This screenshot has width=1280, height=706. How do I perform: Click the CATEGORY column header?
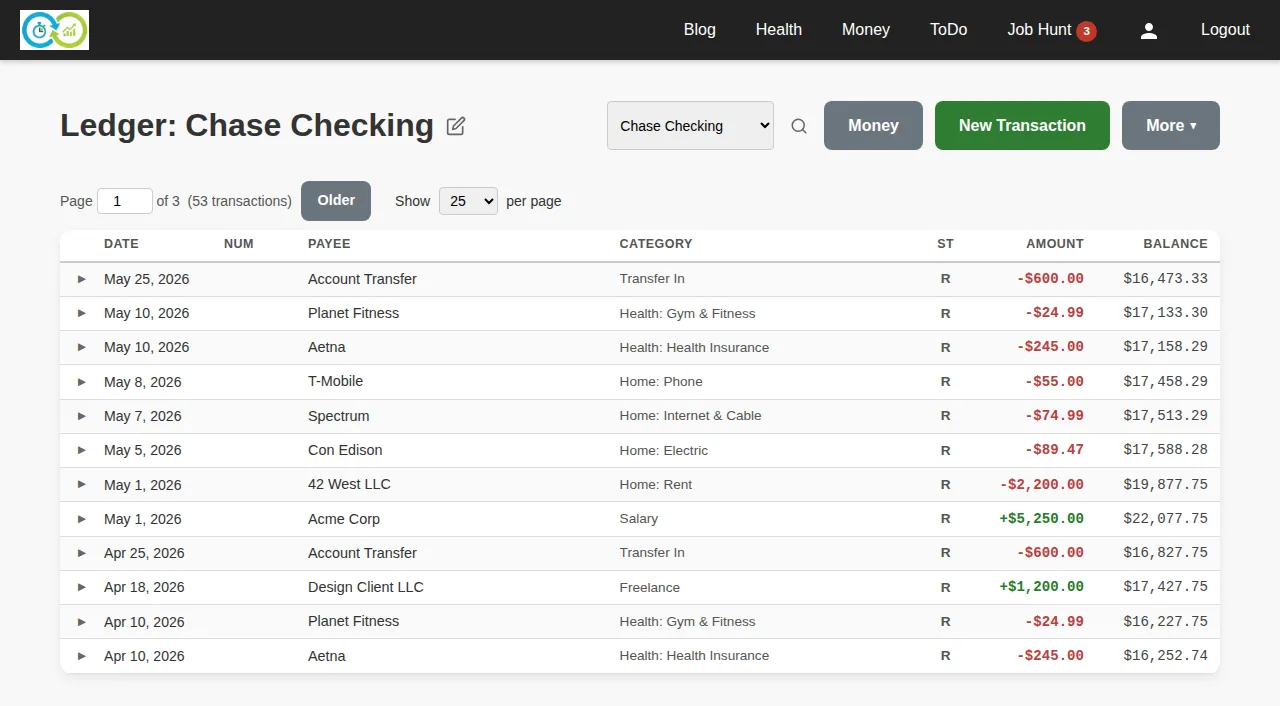pyautogui.click(x=656, y=244)
